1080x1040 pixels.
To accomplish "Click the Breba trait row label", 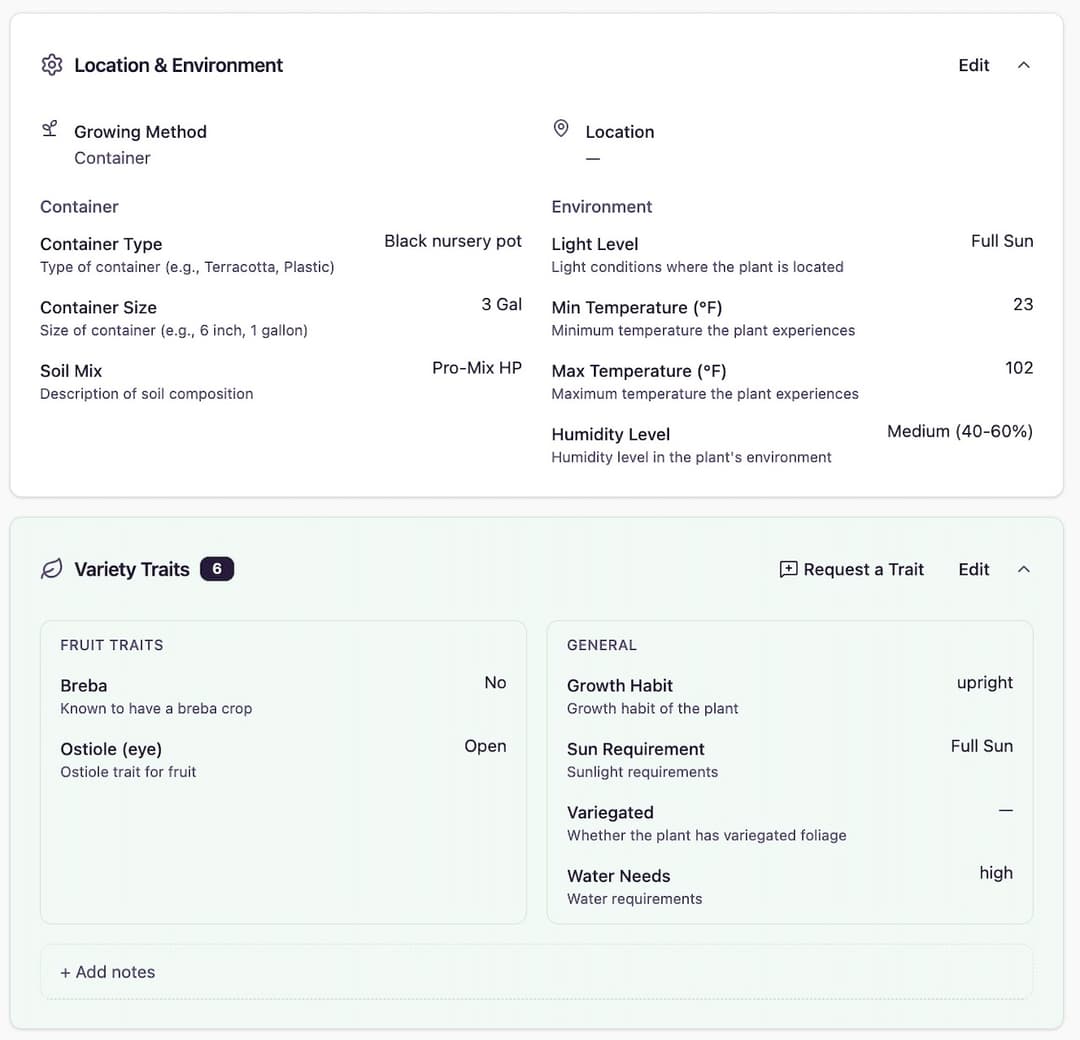I will 84,686.
